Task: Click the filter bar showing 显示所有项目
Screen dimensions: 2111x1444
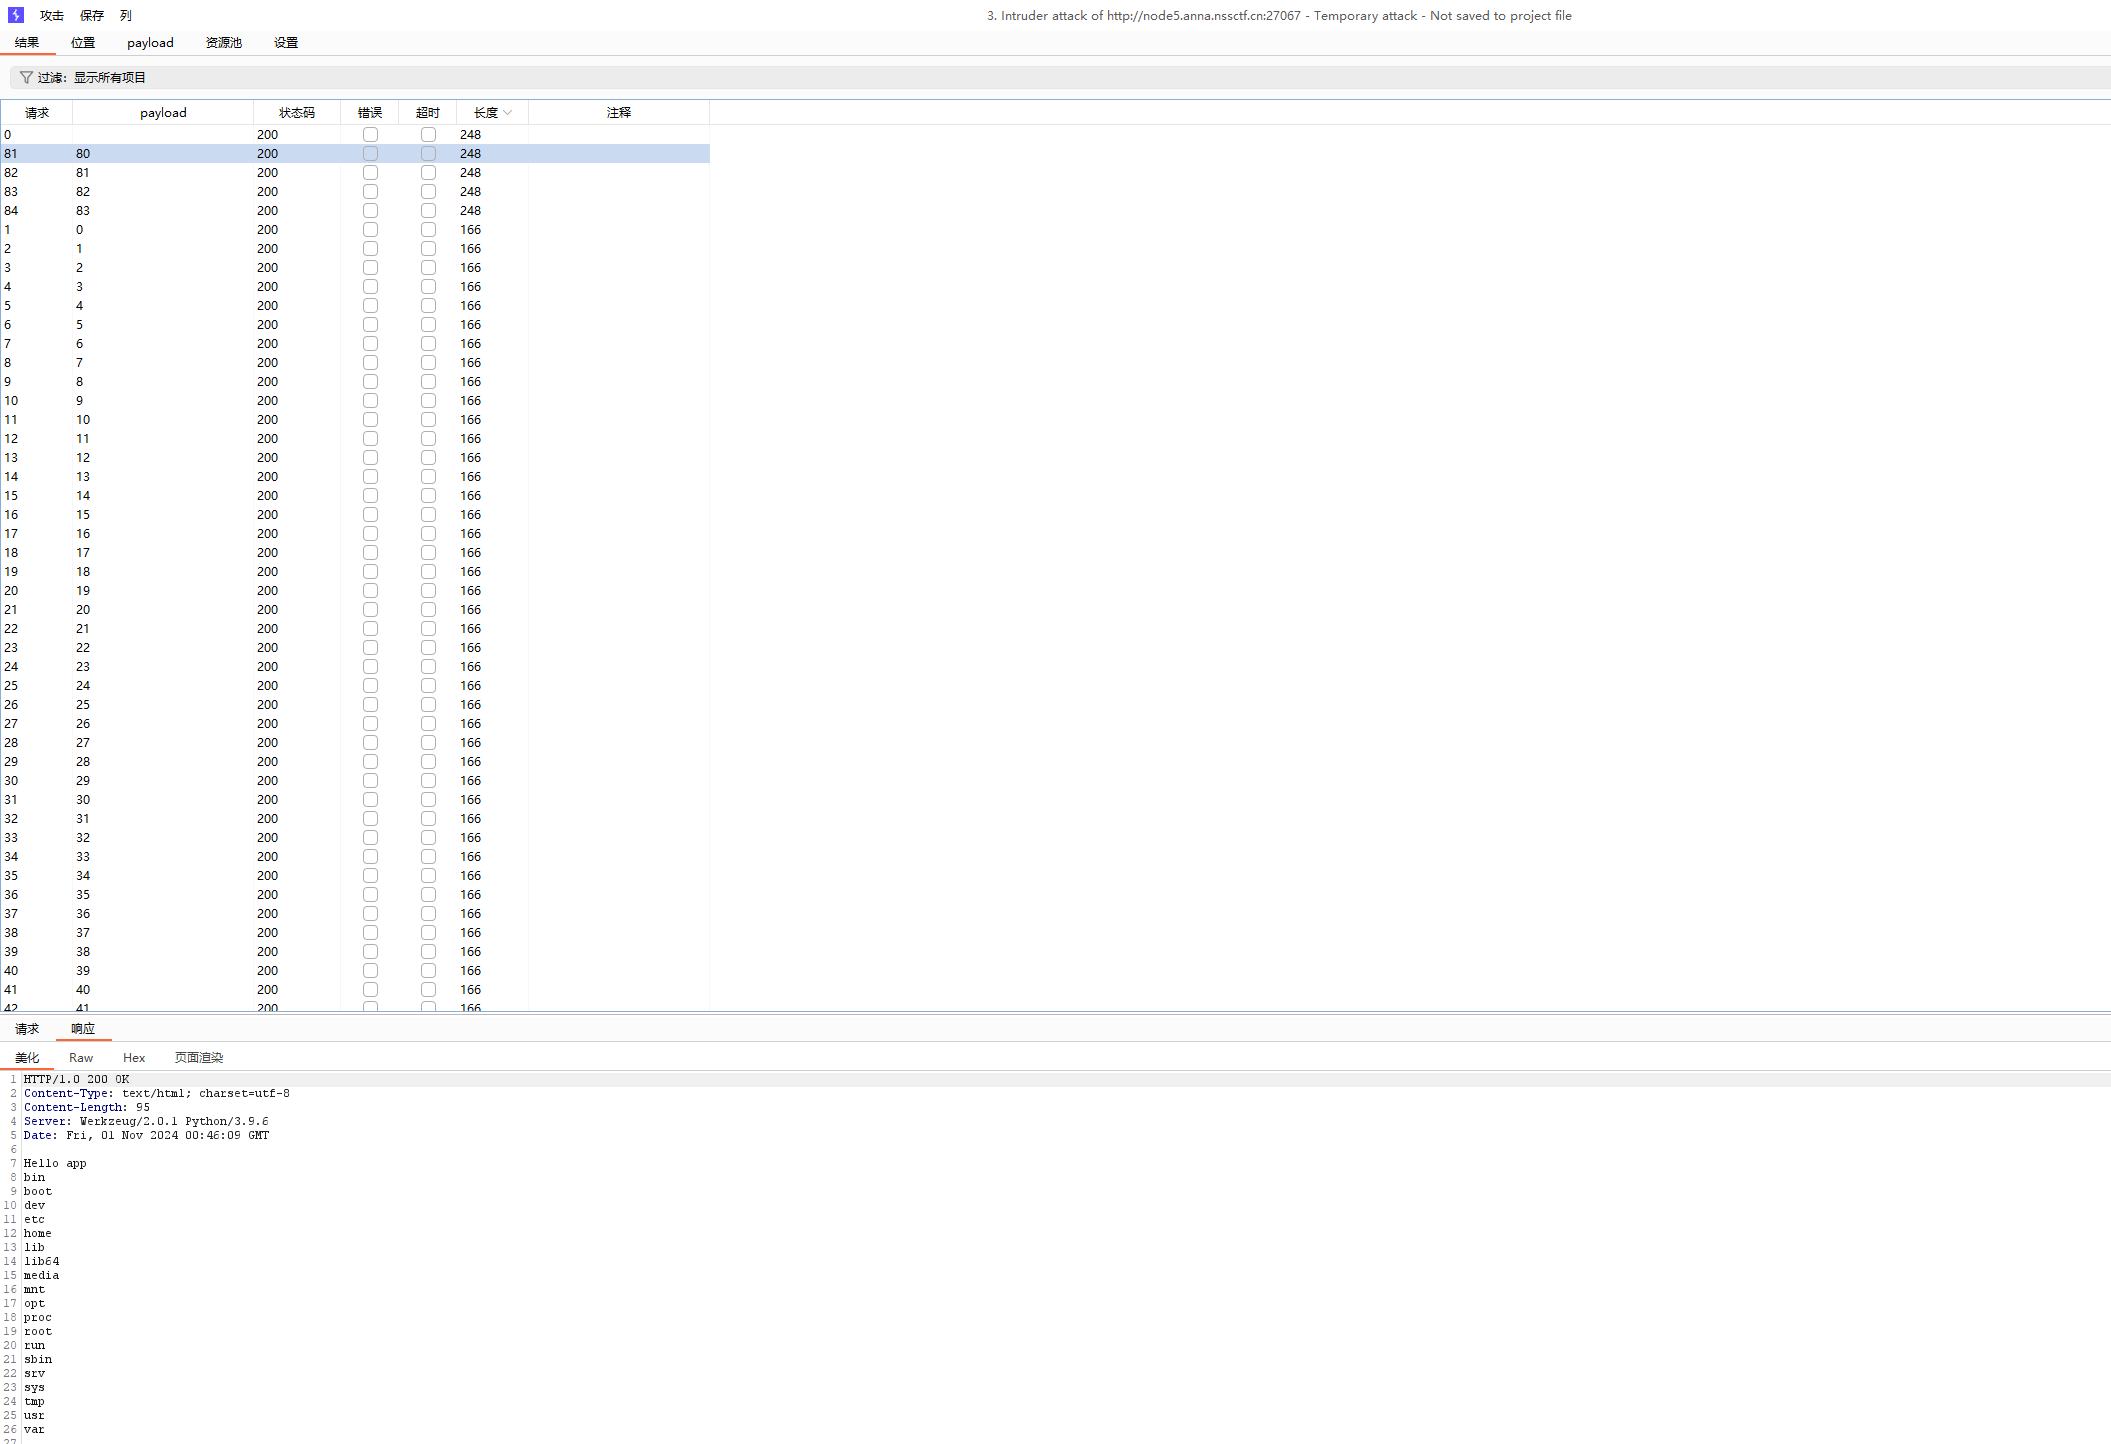Action: point(1060,77)
